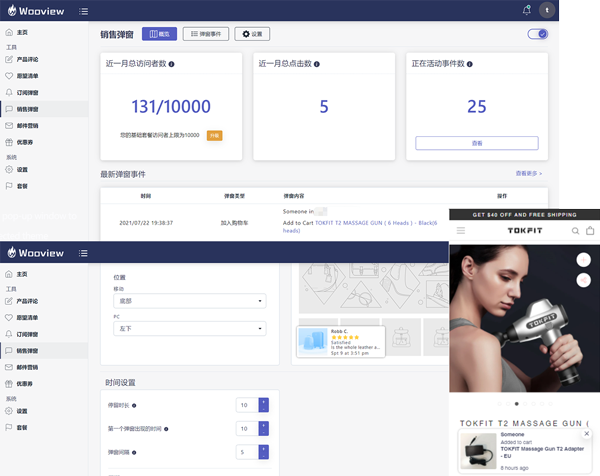Click the Robb C. review preview popup
600x476 pixels.
341,342
